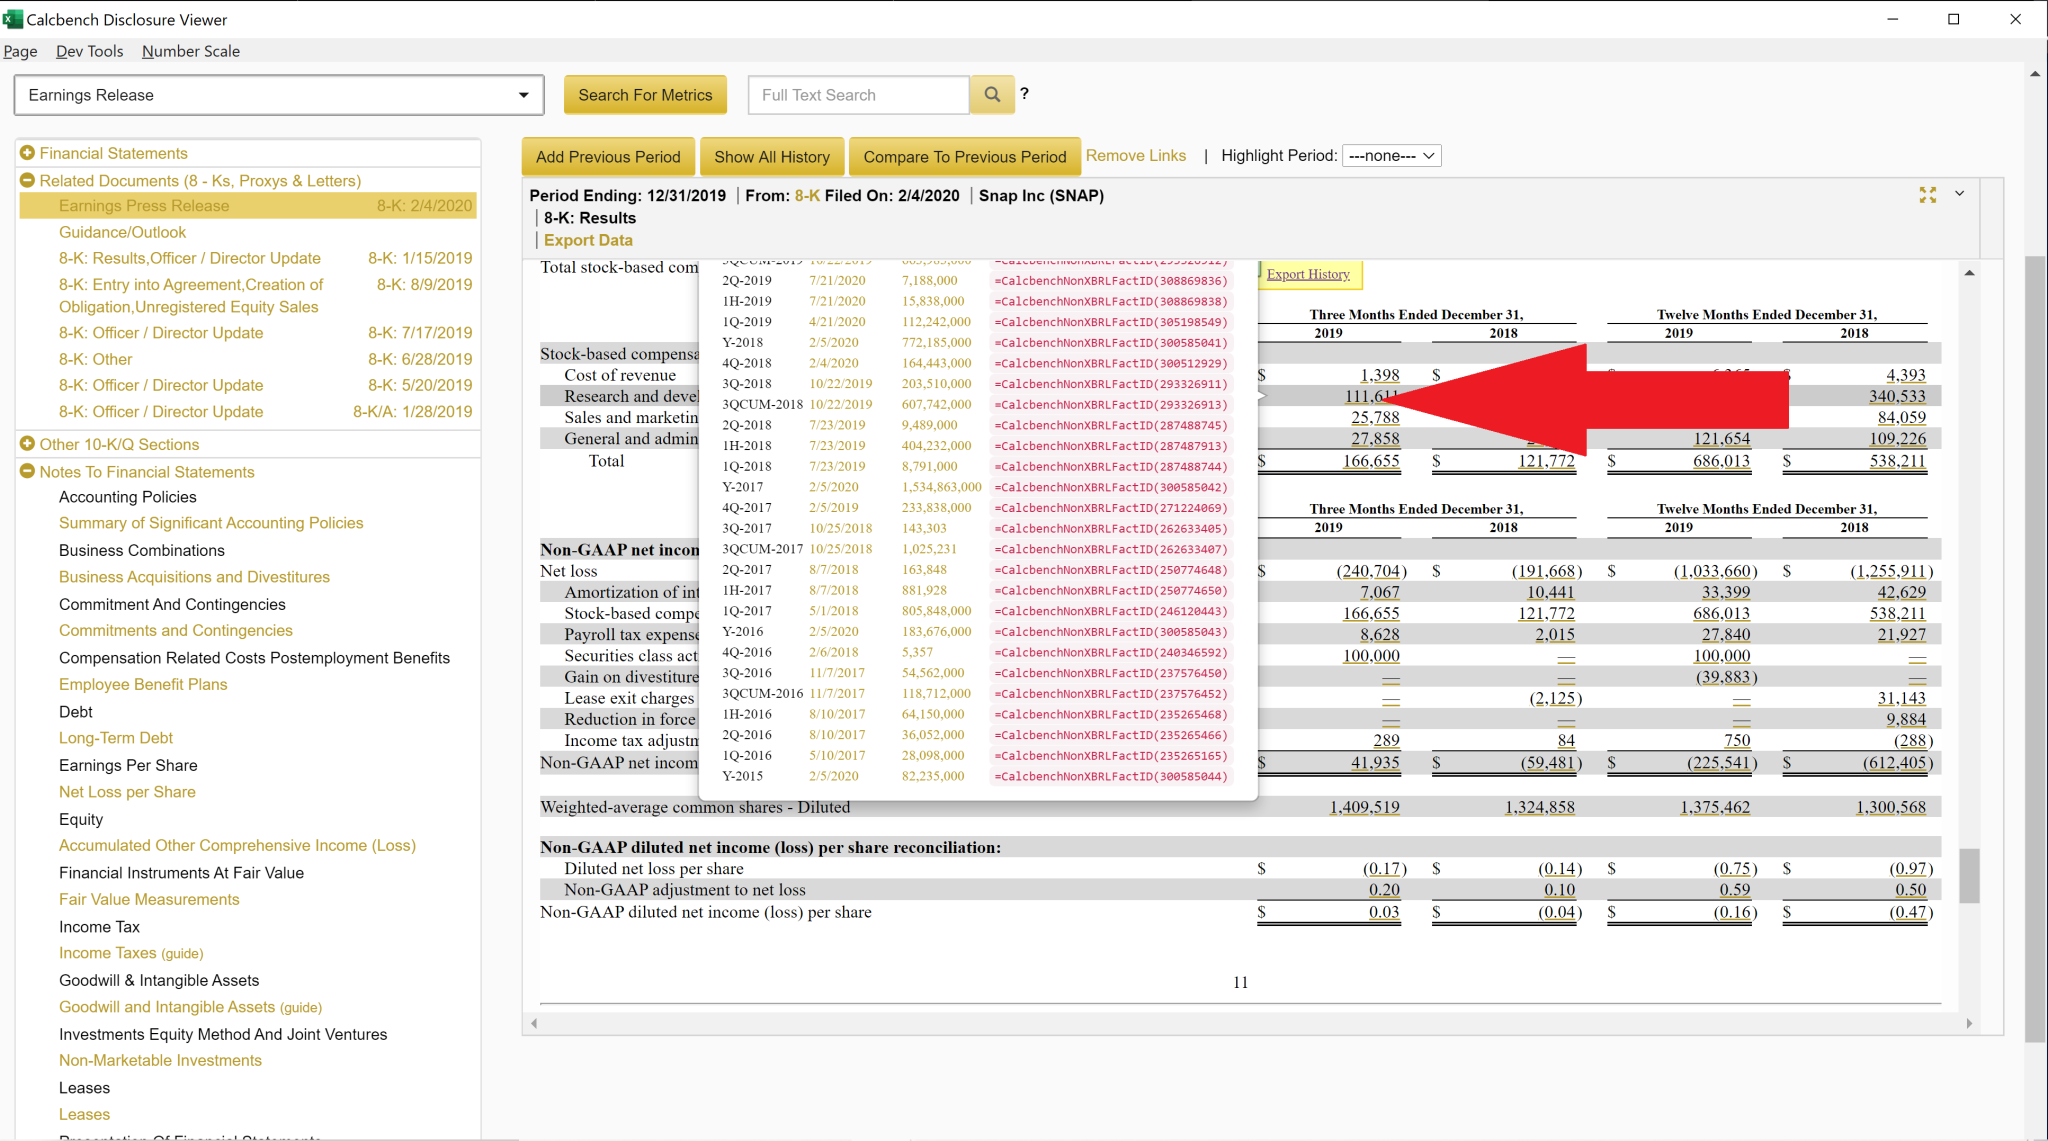Viewport: 2048px width, 1141px height.
Task: Collapse Notes To Financial Statements icon
Action: 27,472
